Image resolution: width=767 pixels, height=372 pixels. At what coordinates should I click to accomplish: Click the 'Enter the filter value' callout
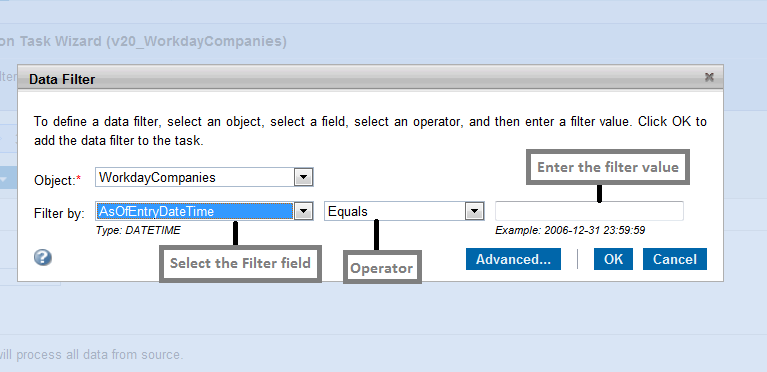[608, 167]
